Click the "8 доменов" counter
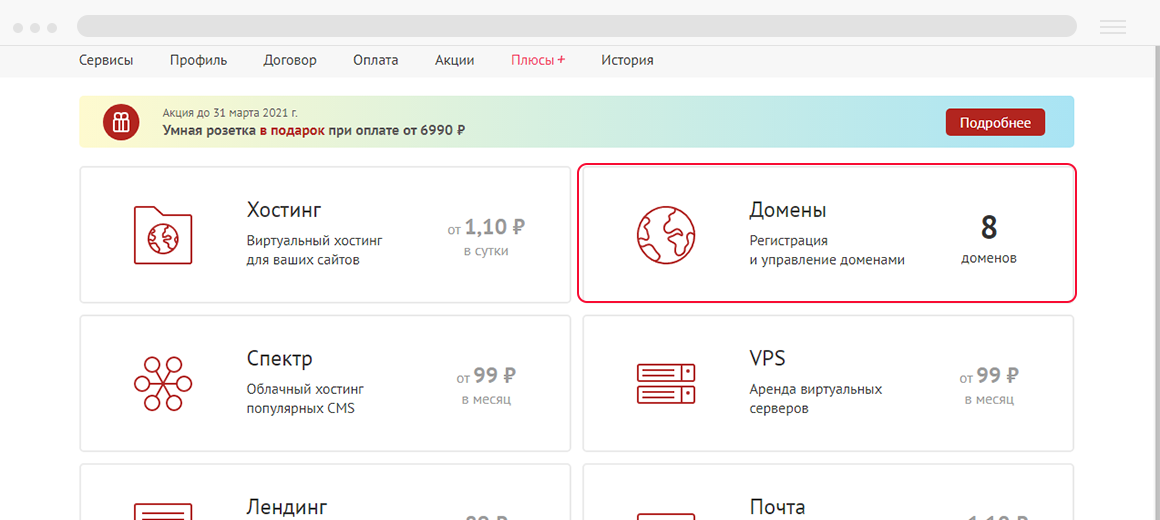Viewport: 1160px width, 520px height. 989,239
